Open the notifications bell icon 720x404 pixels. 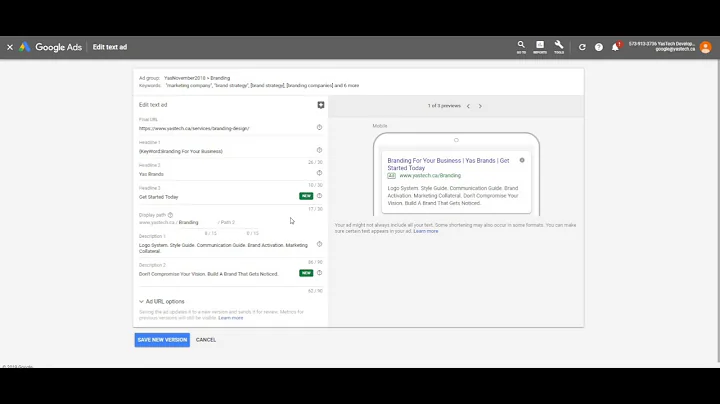(615, 47)
